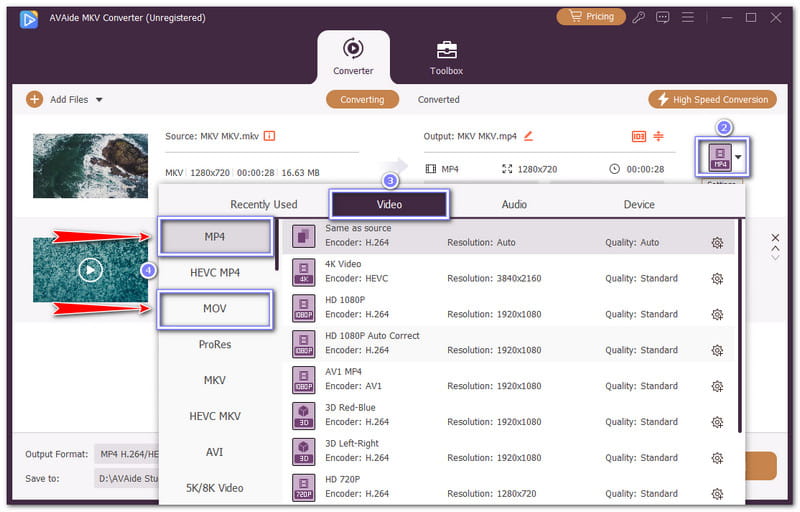Open settings gear for AV1 MP4
The image size is (800, 512).
pos(717,386)
